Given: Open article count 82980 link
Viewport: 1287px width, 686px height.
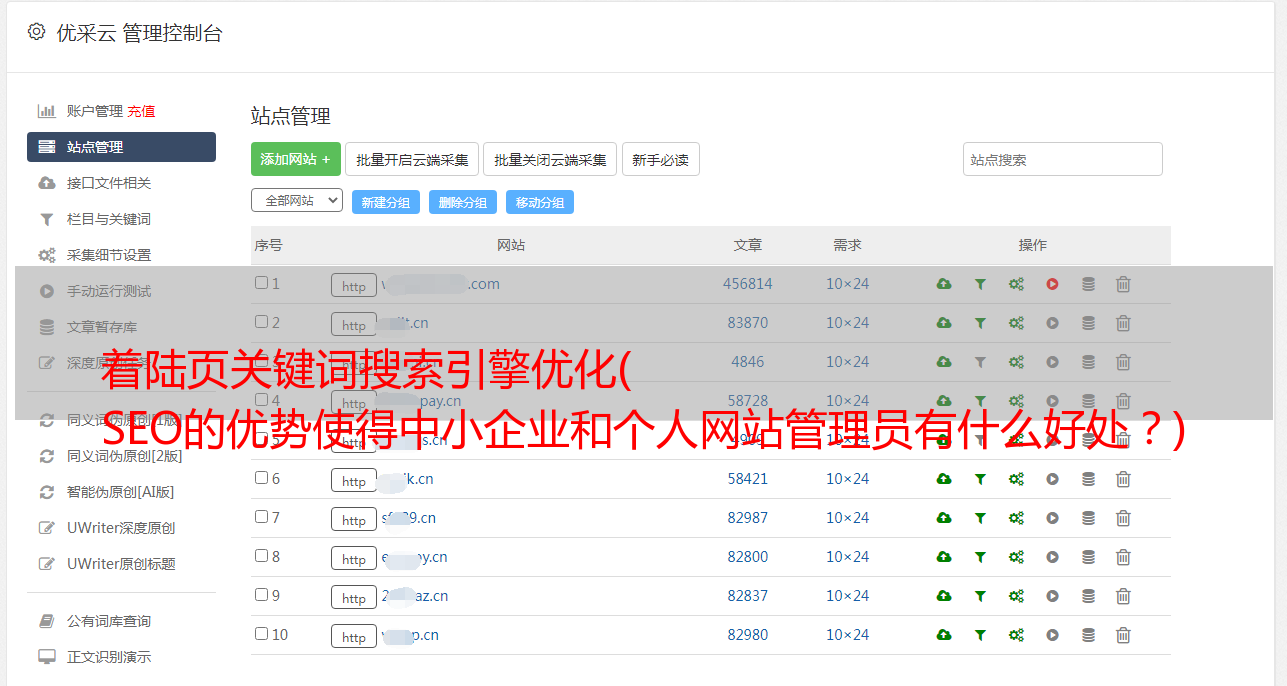Looking at the screenshot, I should click(748, 635).
